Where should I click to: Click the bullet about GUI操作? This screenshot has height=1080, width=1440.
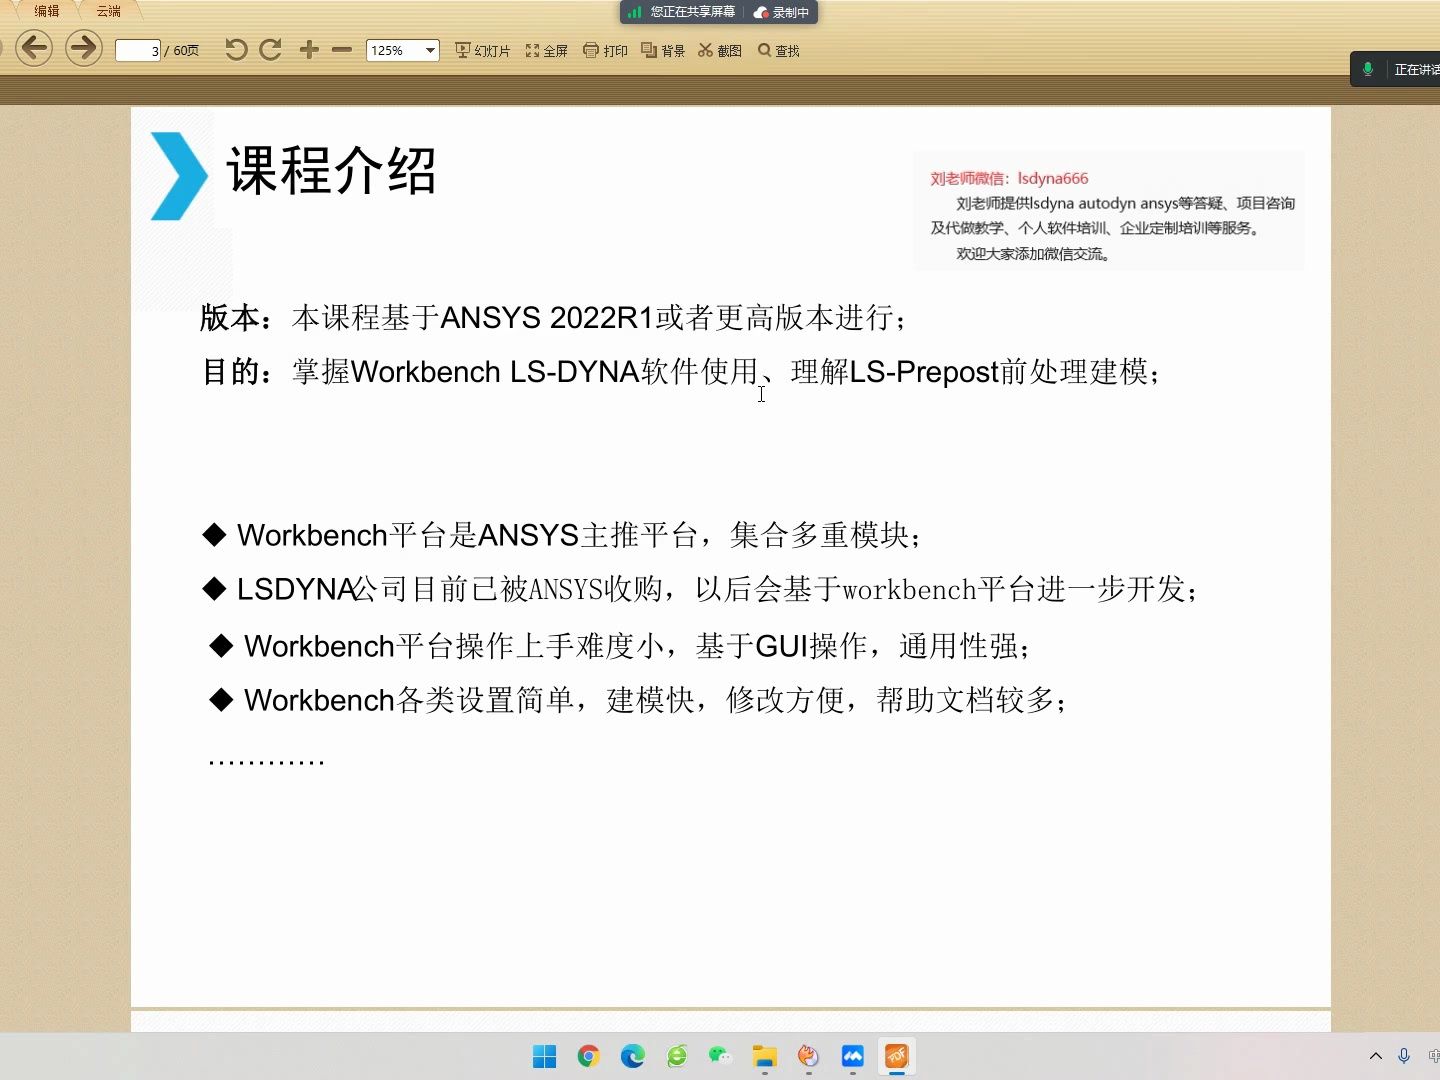(x=620, y=646)
